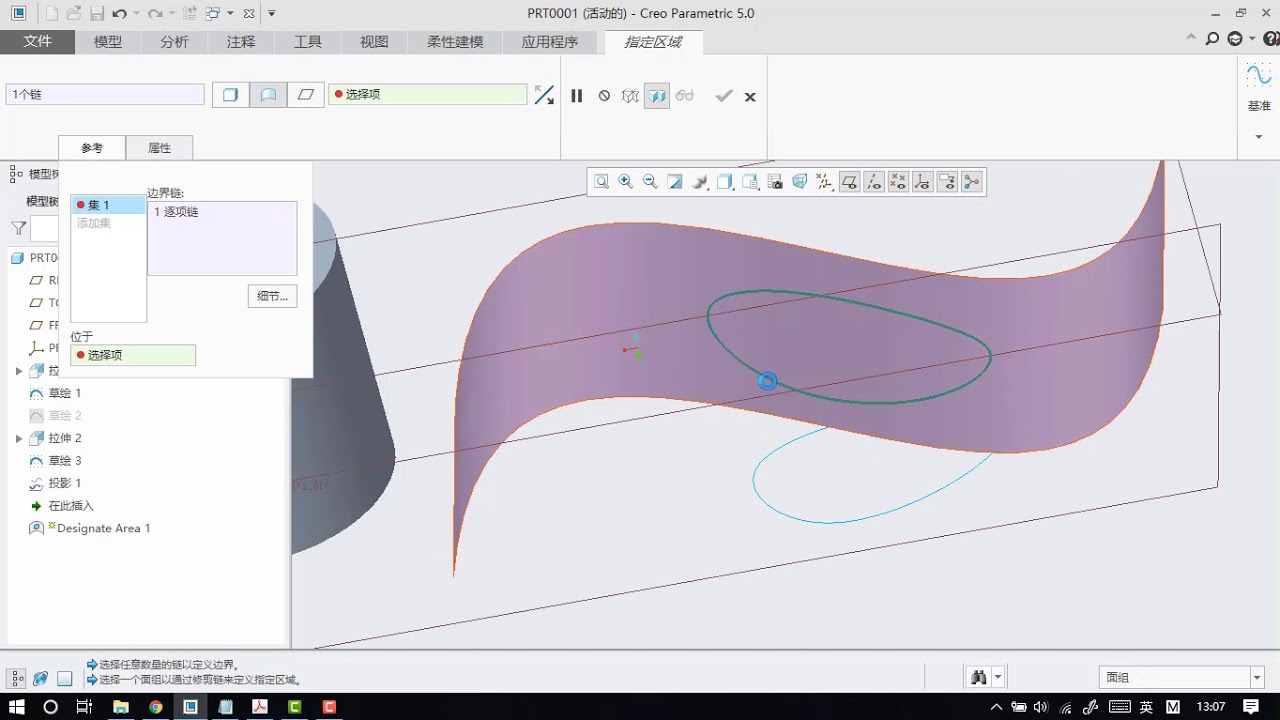Open the quick access toolbar customize arrow
The height and width of the screenshot is (720, 1280).
(x=272, y=14)
